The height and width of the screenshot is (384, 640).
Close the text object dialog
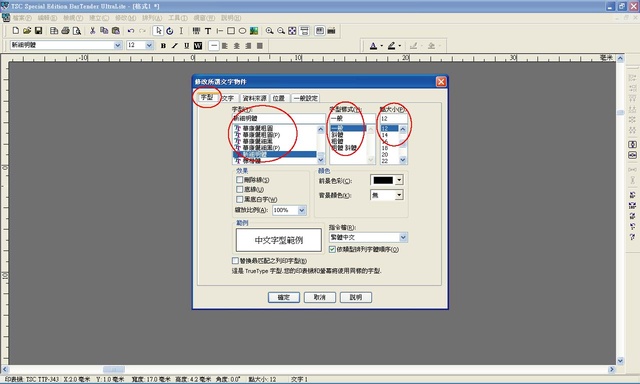(x=441, y=82)
